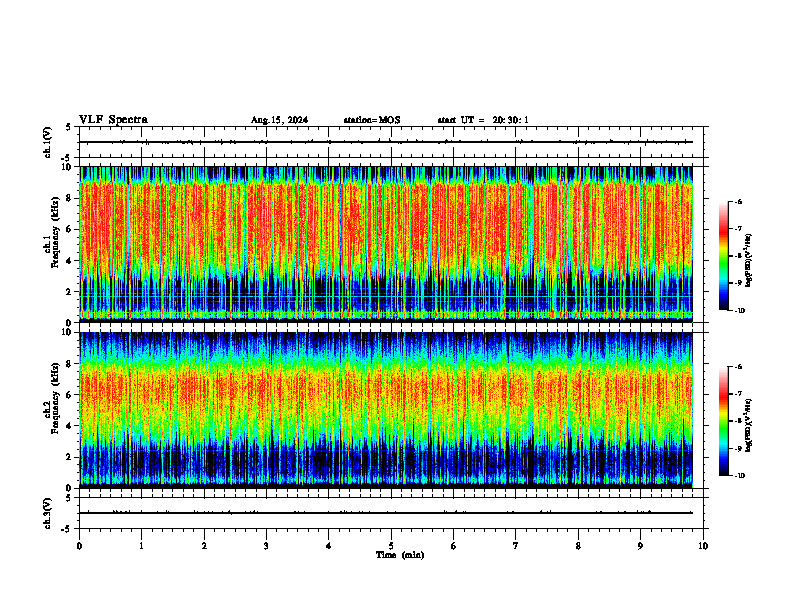Click time axis tick label '8'
This screenshot has height=612, width=792.
pyautogui.click(x=578, y=546)
